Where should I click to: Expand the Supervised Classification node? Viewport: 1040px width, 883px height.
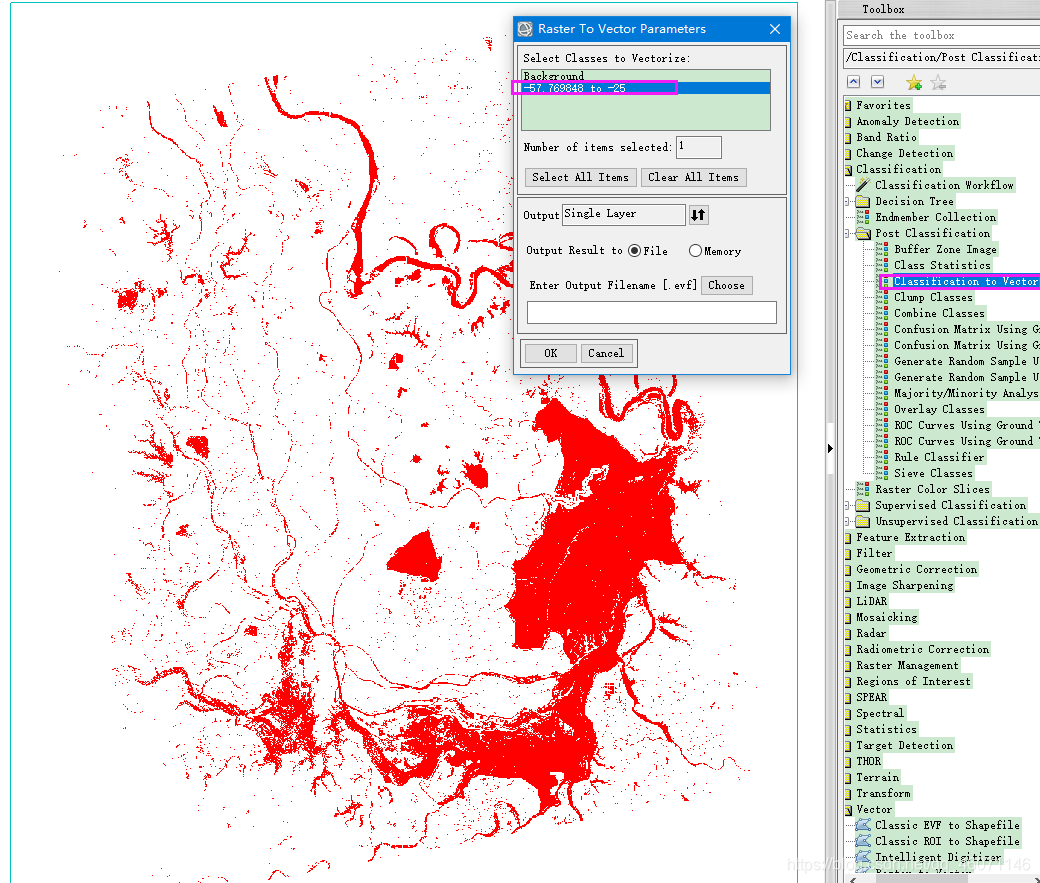pyautogui.click(x=848, y=505)
